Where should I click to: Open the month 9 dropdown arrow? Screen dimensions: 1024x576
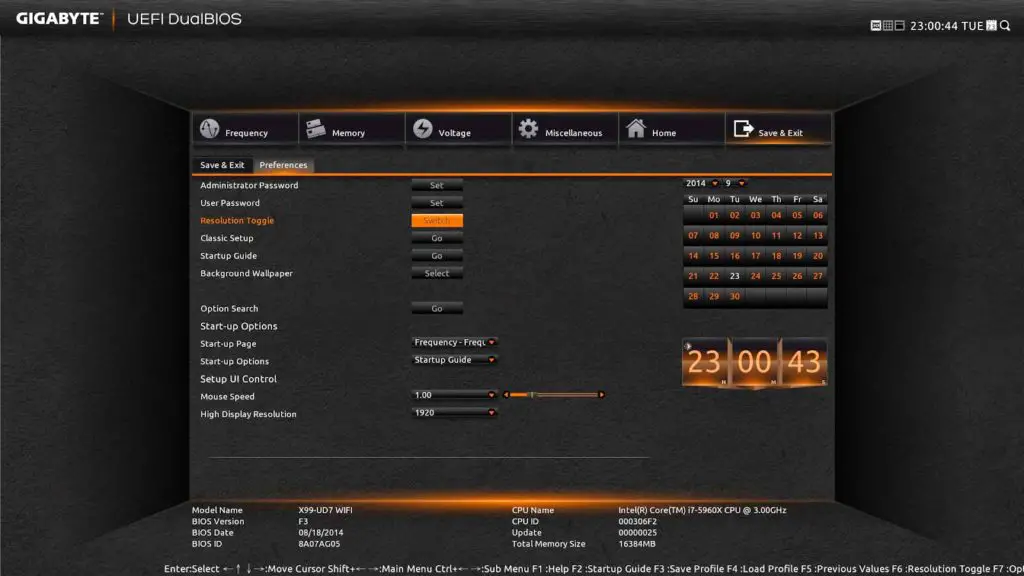[742, 184]
